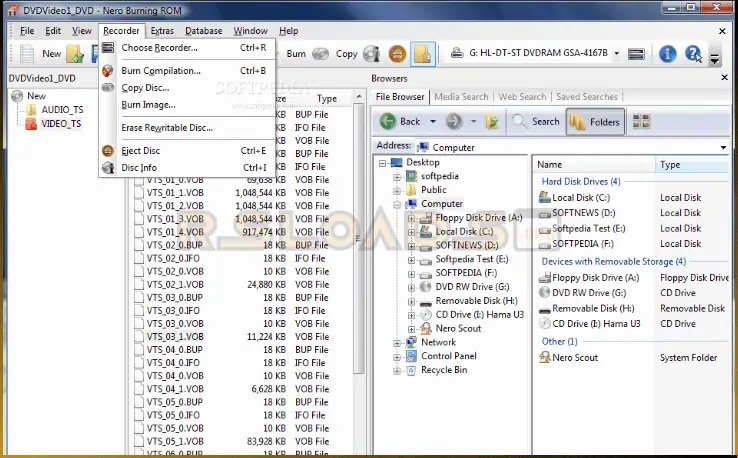738x458 pixels.
Task: Select DVD RW Drive (G:) in file list
Action: (589, 293)
